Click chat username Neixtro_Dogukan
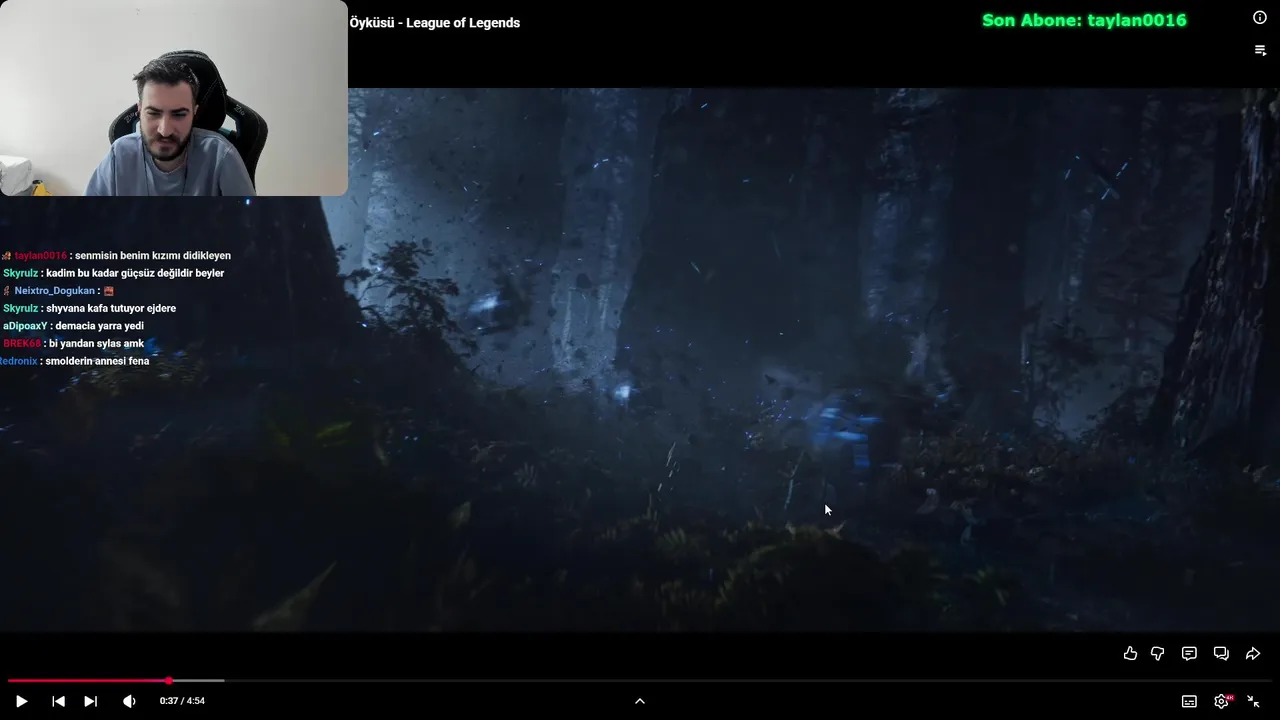The image size is (1280, 720). tap(57, 291)
